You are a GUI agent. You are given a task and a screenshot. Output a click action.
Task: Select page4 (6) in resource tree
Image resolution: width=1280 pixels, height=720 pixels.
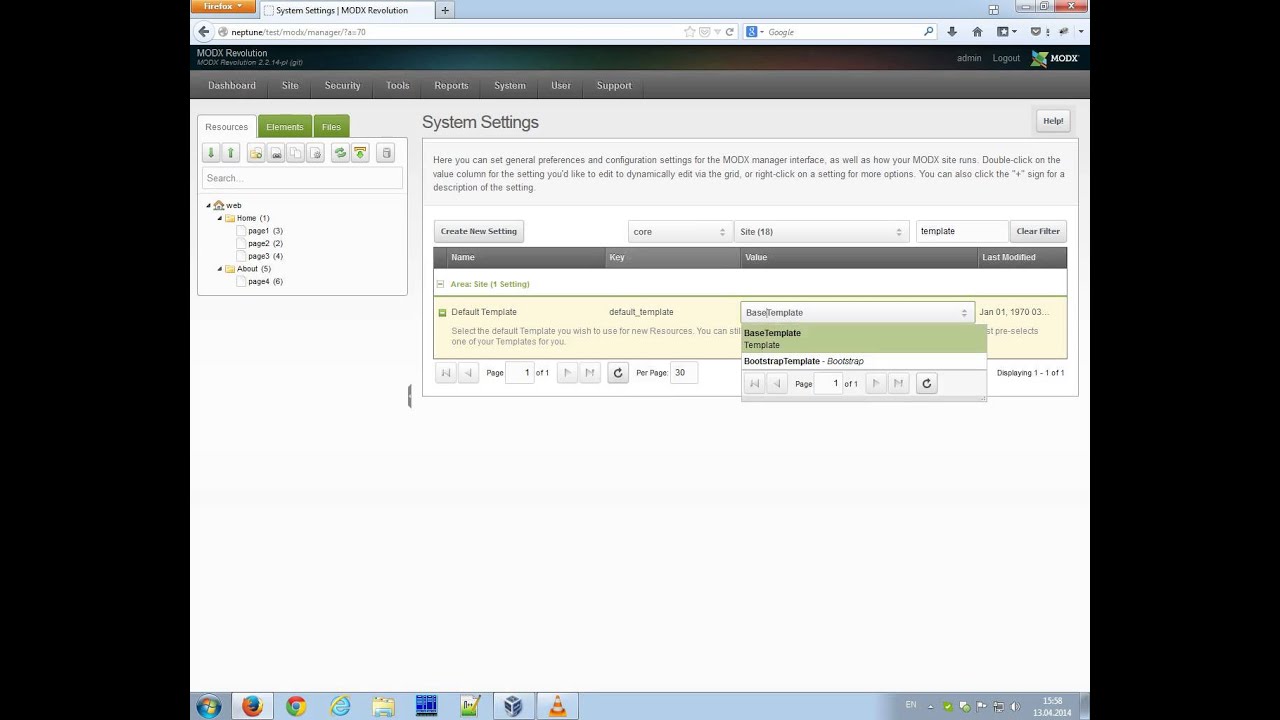click(x=265, y=282)
